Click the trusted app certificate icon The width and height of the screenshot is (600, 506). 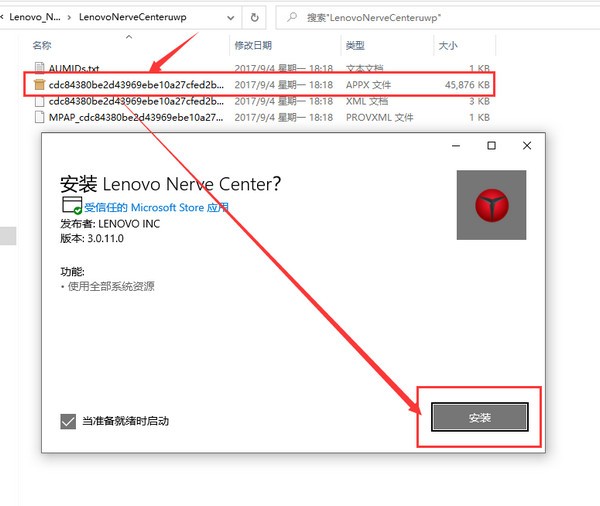[71, 207]
